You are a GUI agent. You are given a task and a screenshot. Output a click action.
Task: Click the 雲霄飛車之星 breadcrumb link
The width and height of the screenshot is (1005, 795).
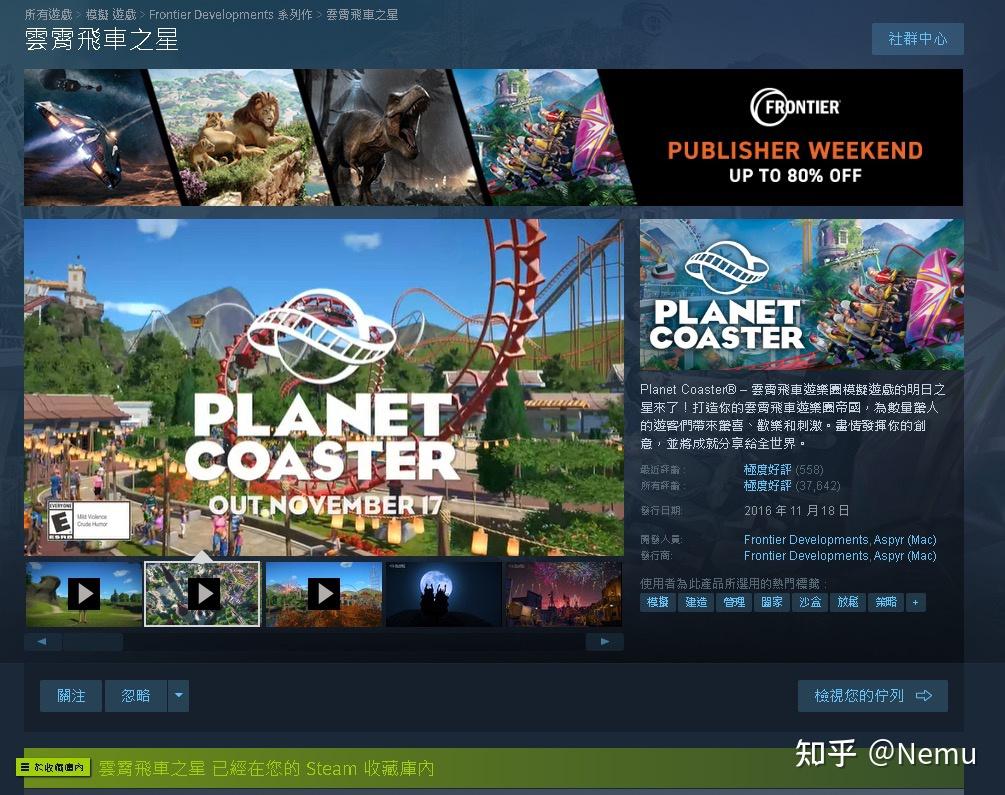(362, 14)
